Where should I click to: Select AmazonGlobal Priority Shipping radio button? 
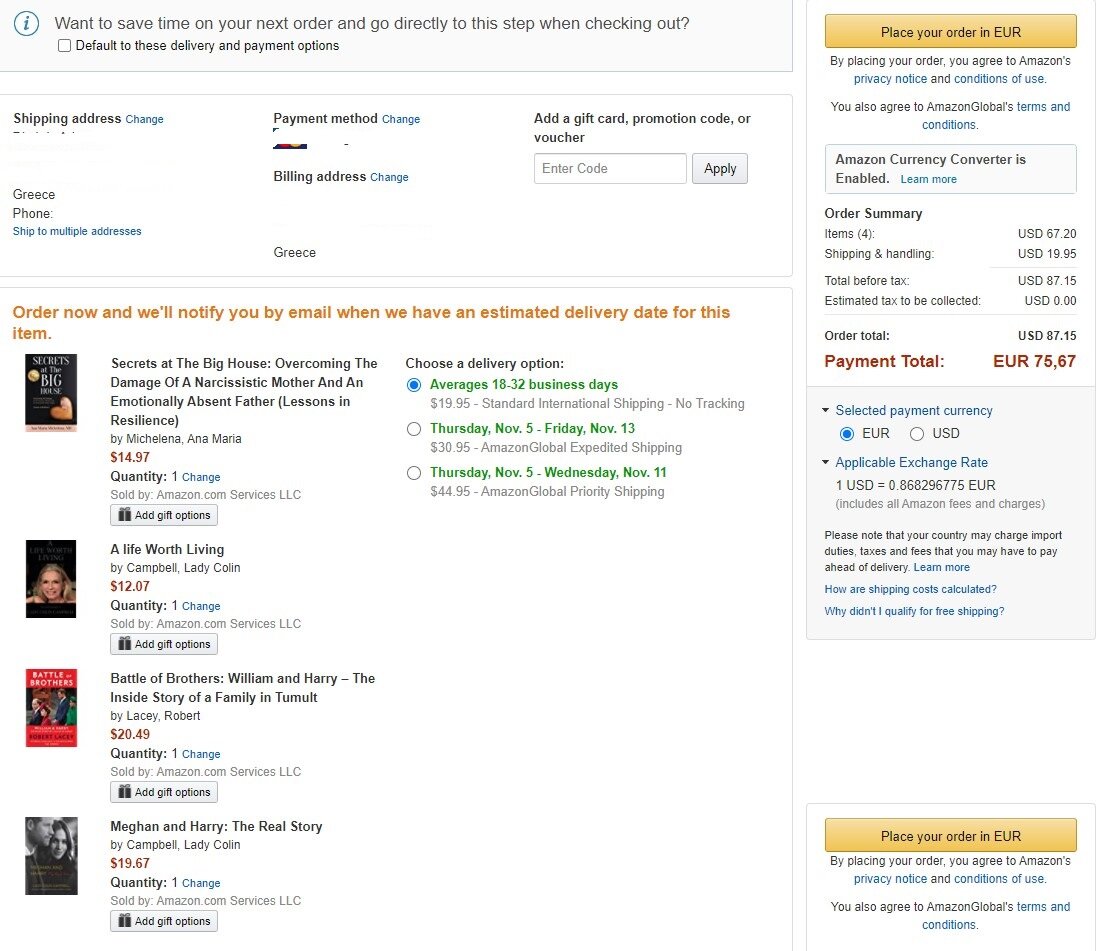(414, 473)
